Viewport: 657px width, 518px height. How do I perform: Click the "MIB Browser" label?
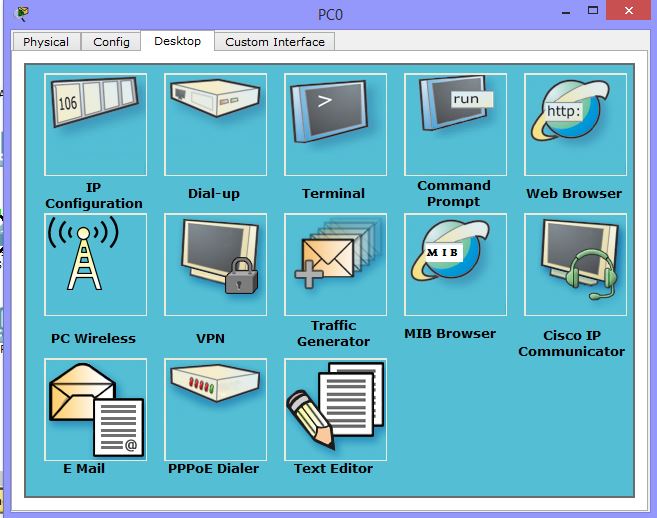tap(450, 334)
